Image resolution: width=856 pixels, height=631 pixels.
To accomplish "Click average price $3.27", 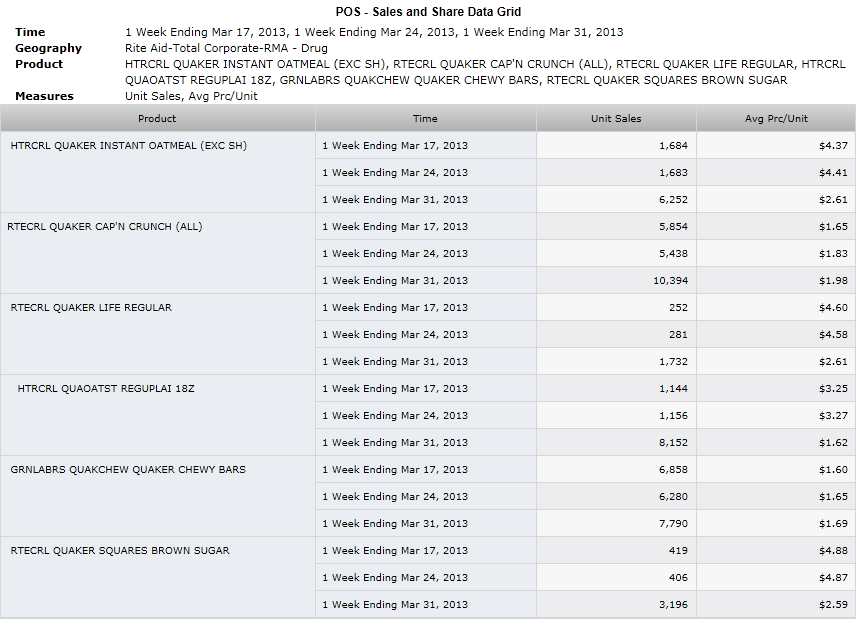I will pos(833,416).
